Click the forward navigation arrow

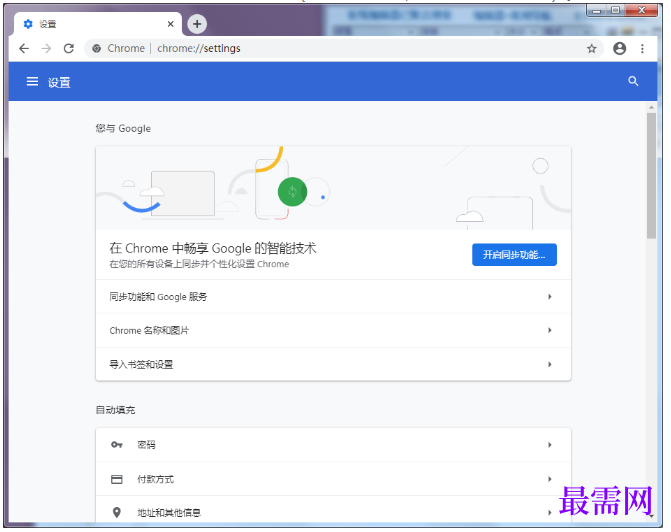tap(46, 48)
